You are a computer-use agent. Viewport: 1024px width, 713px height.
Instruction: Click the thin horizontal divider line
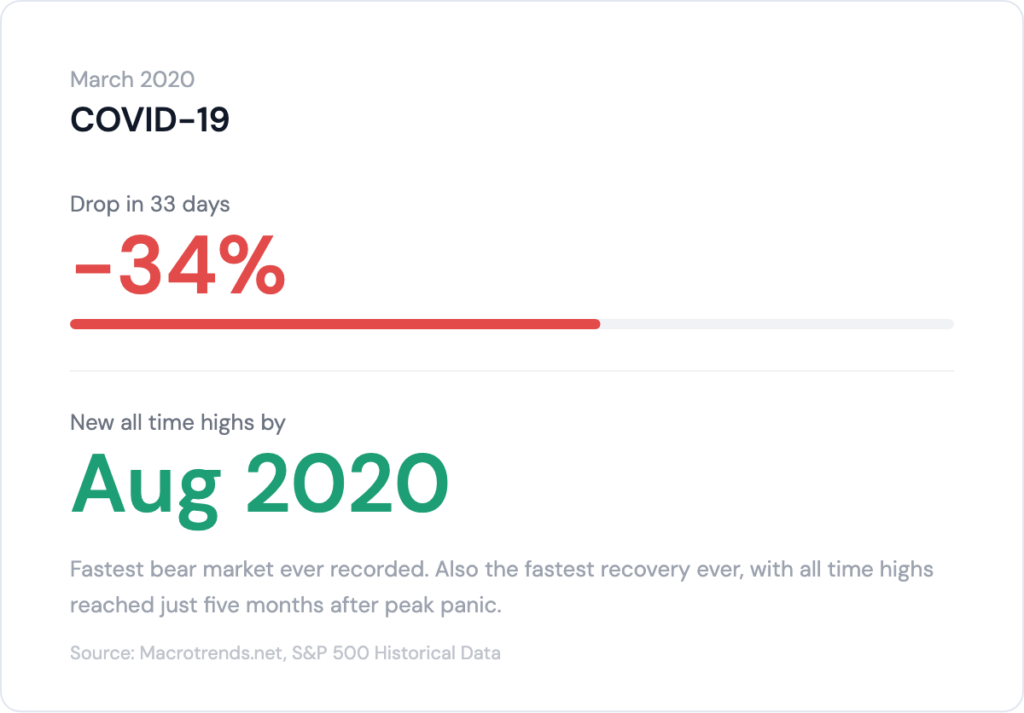[x=512, y=371]
